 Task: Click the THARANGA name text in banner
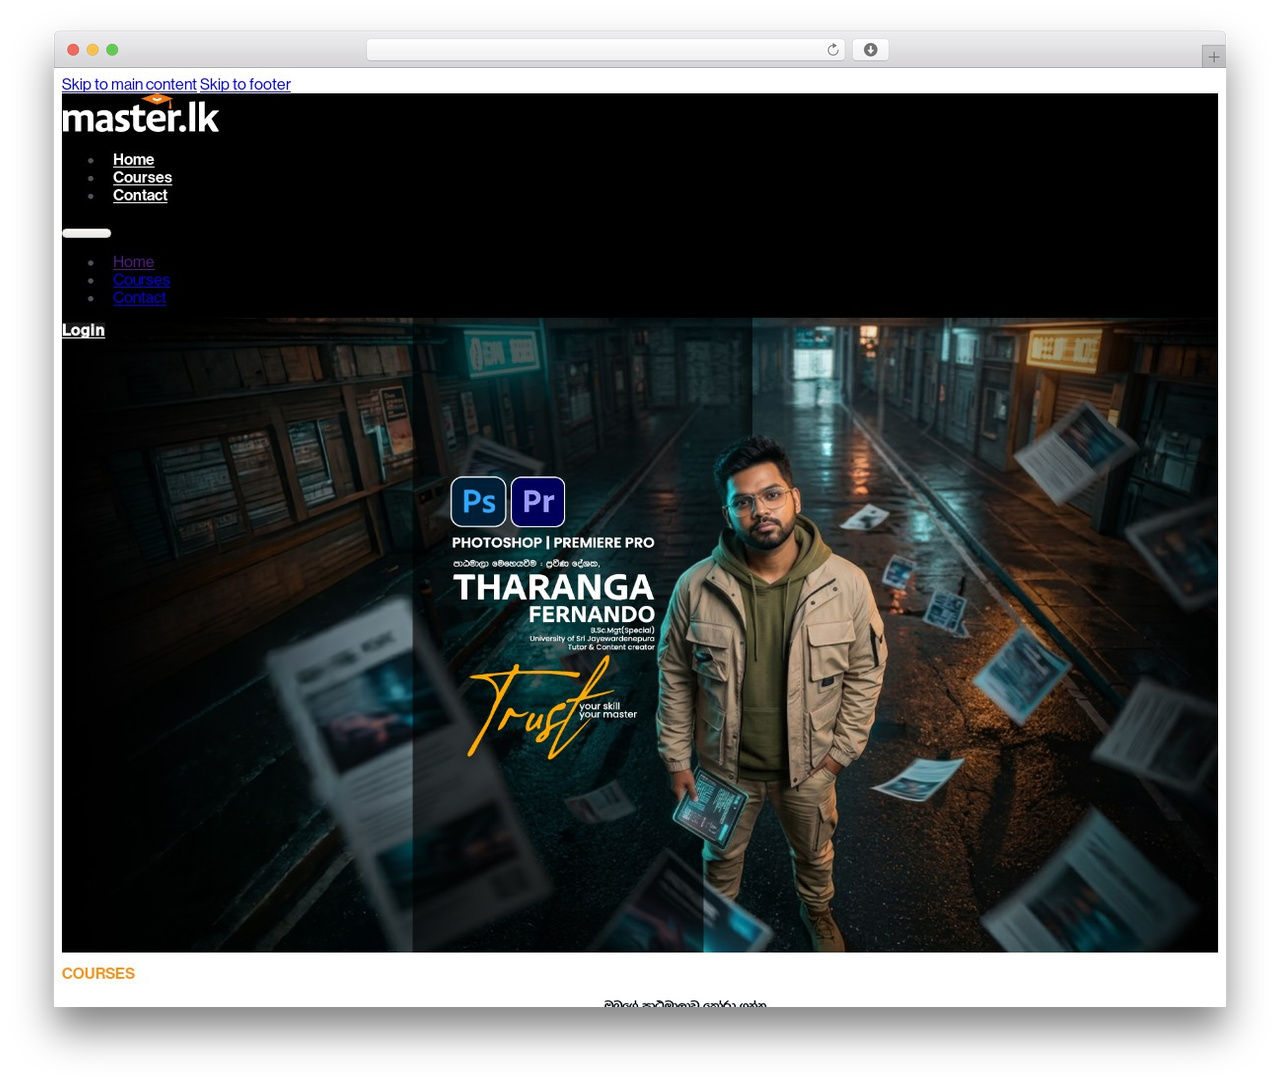tap(553, 588)
